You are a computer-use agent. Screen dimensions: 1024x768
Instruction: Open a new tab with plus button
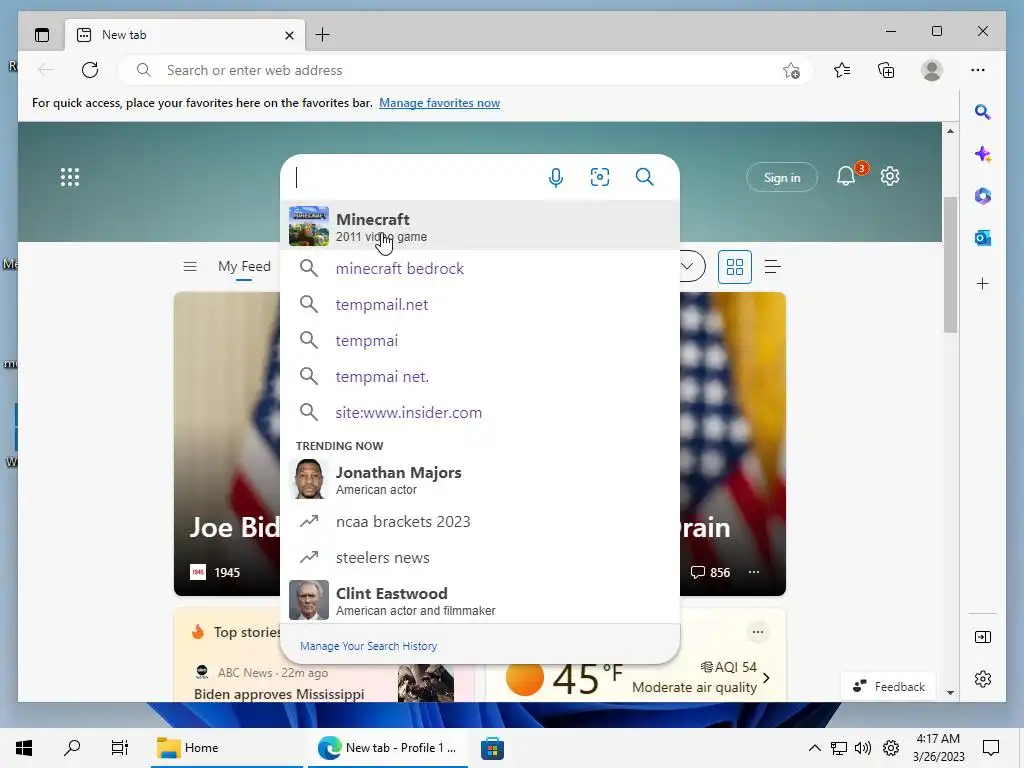point(323,35)
